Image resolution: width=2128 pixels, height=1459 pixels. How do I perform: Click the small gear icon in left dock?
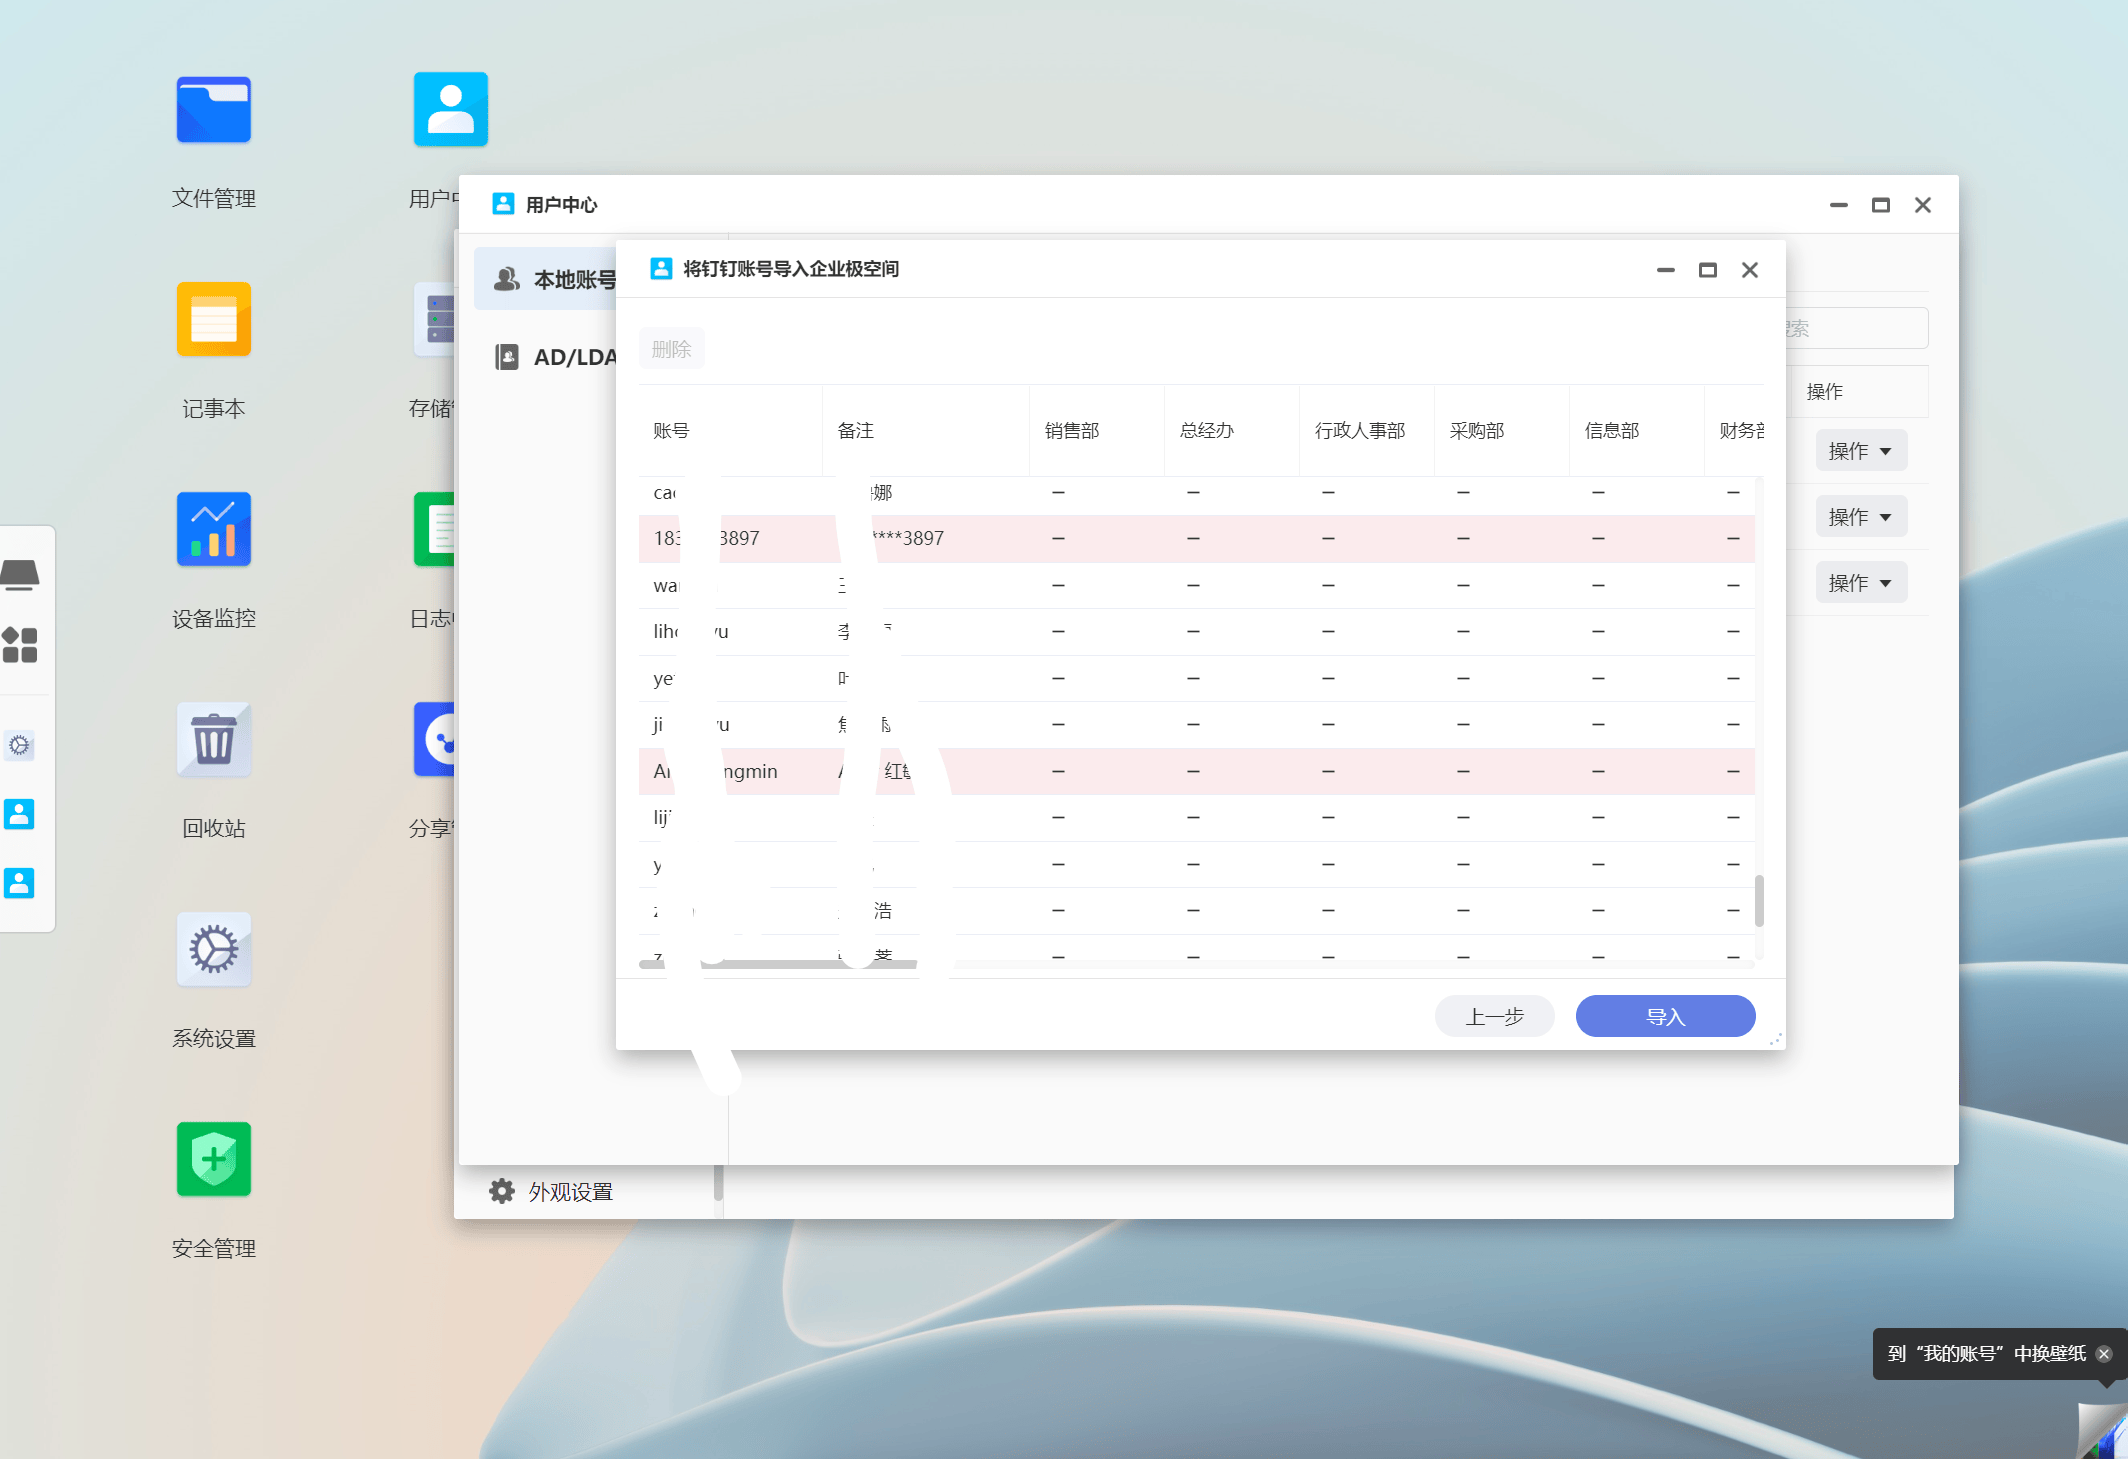(19, 745)
